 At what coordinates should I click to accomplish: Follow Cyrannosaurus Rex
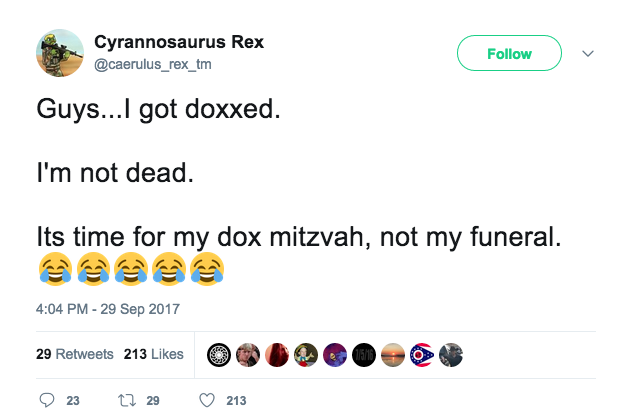coord(509,54)
